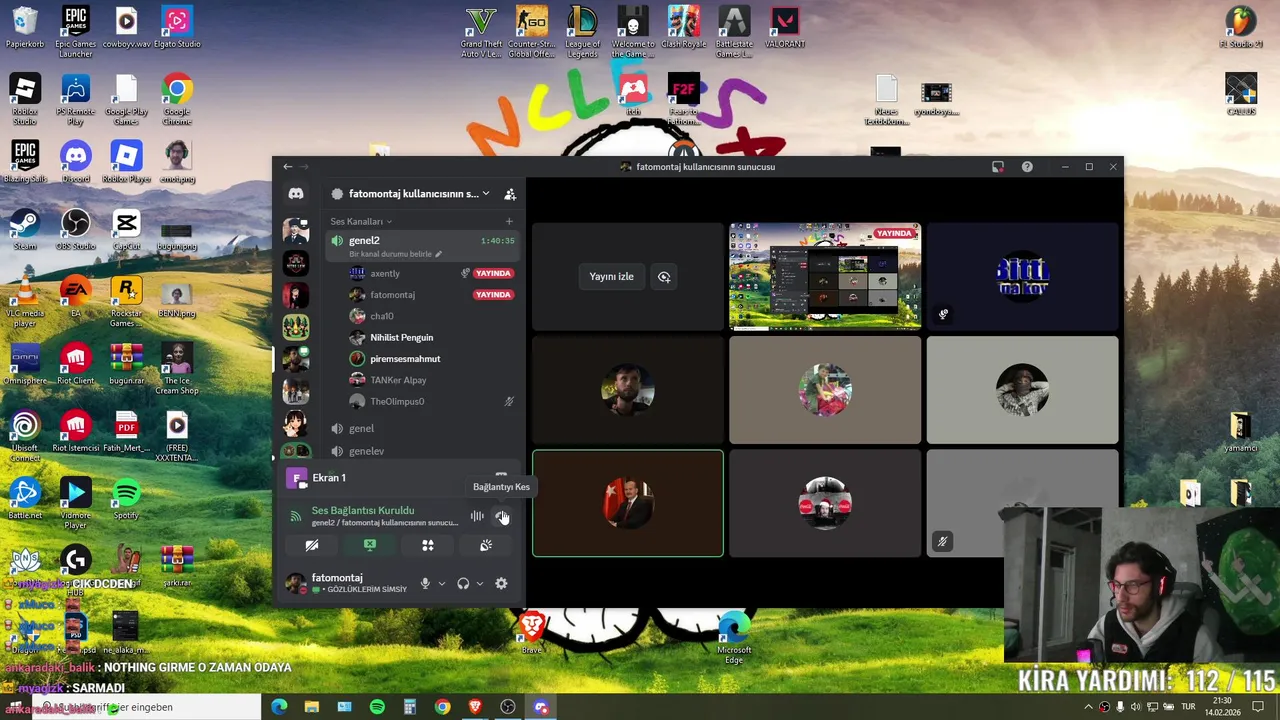Open fatomontaj user profile panel

pyautogui.click(x=347, y=583)
